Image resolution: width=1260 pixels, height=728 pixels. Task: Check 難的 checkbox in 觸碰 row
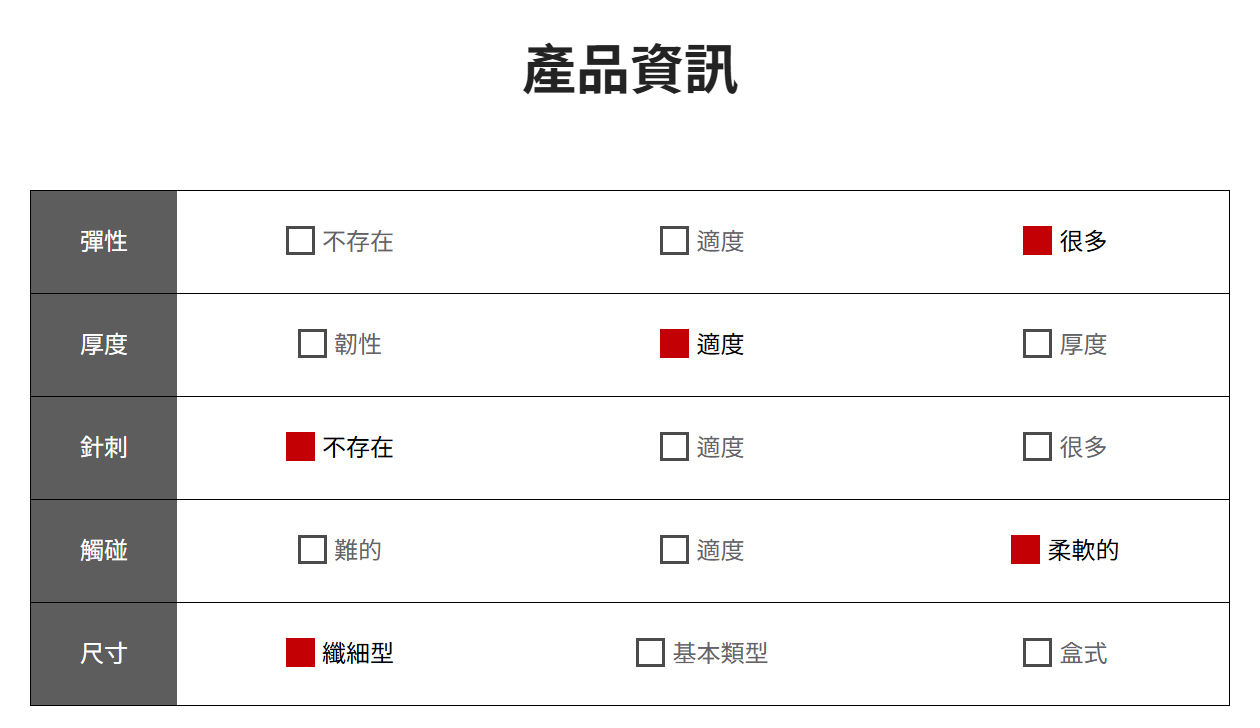(312, 550)
